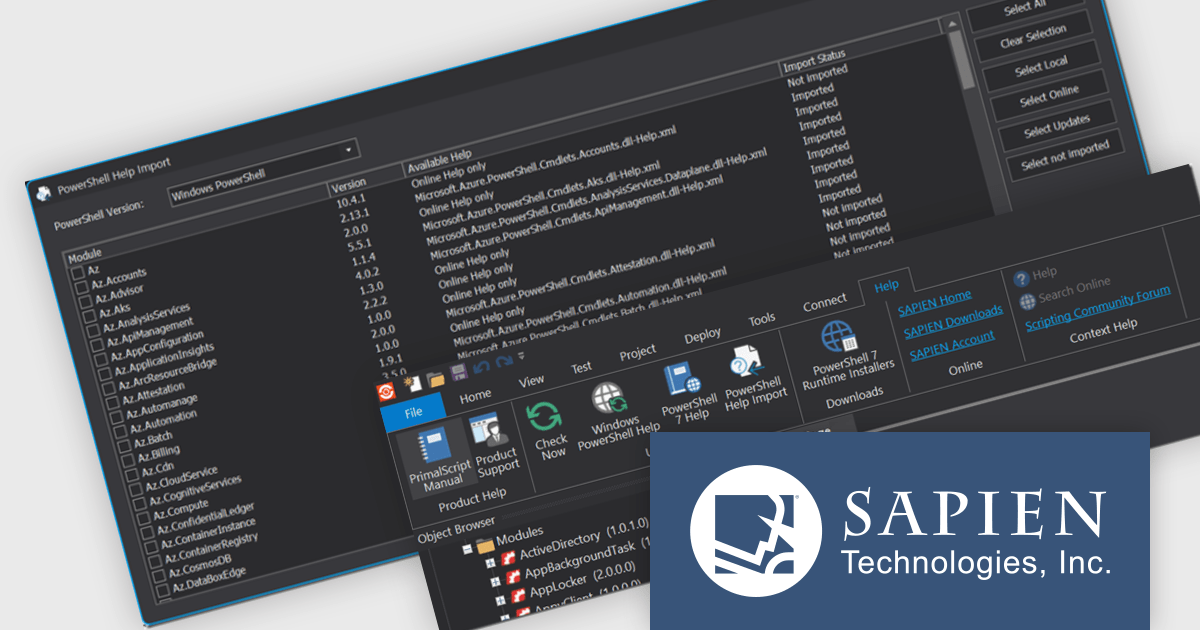Image resolution: width=1200 pixels, height=630 pixels.
Task: Click the Open folder quick-access icon
Action: click(435, 380)
